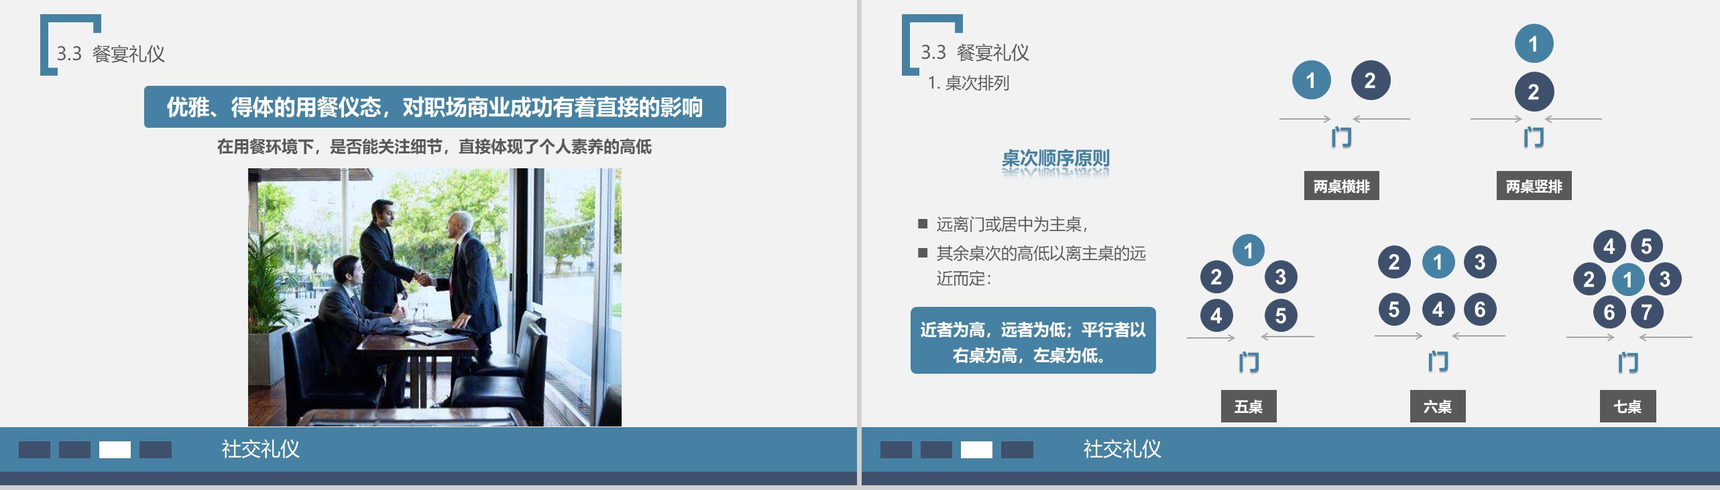Select circle 5 in the 五桌 diagram
Image resolution: width=1720 pixels, height=490 pixels.
[1281, 316]
